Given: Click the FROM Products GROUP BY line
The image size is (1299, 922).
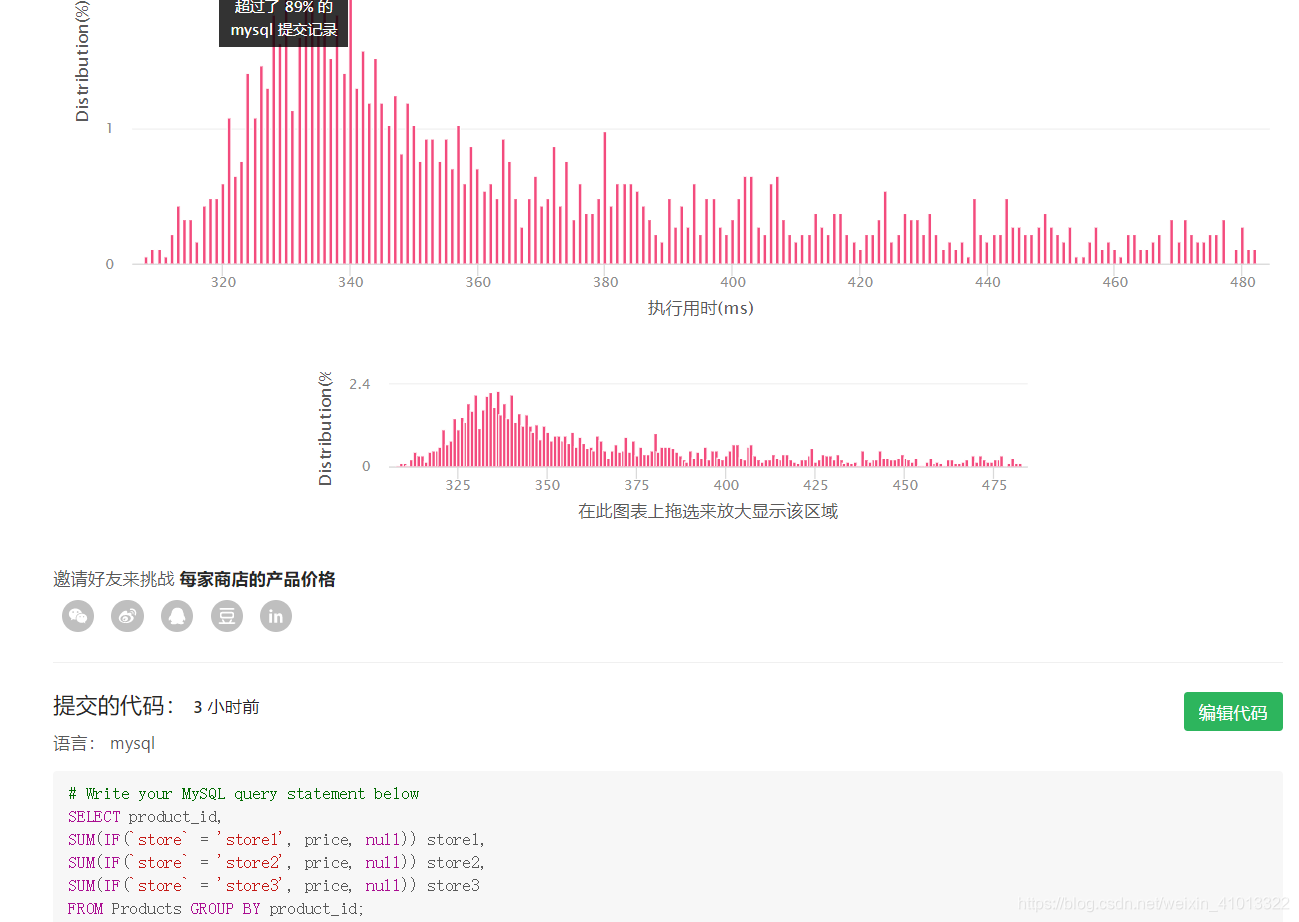Looking at the screenshot, I should coord(216,908).
